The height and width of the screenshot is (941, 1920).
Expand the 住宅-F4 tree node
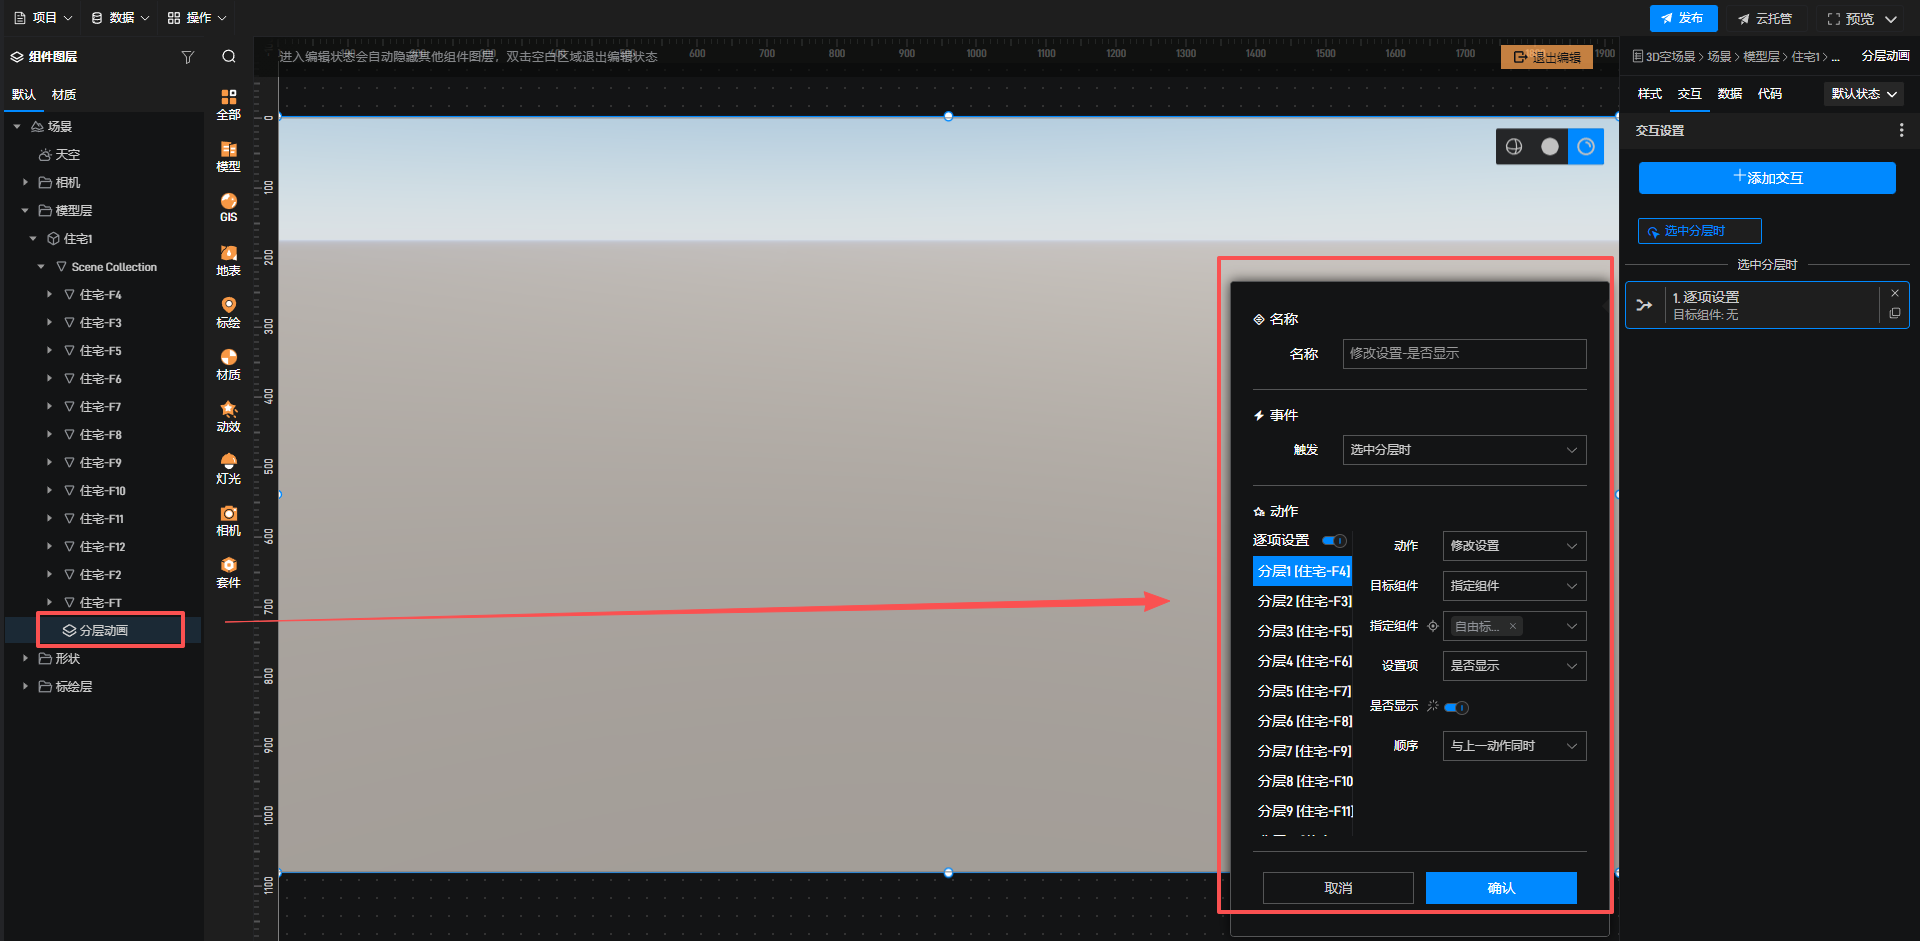pos(49,295)
